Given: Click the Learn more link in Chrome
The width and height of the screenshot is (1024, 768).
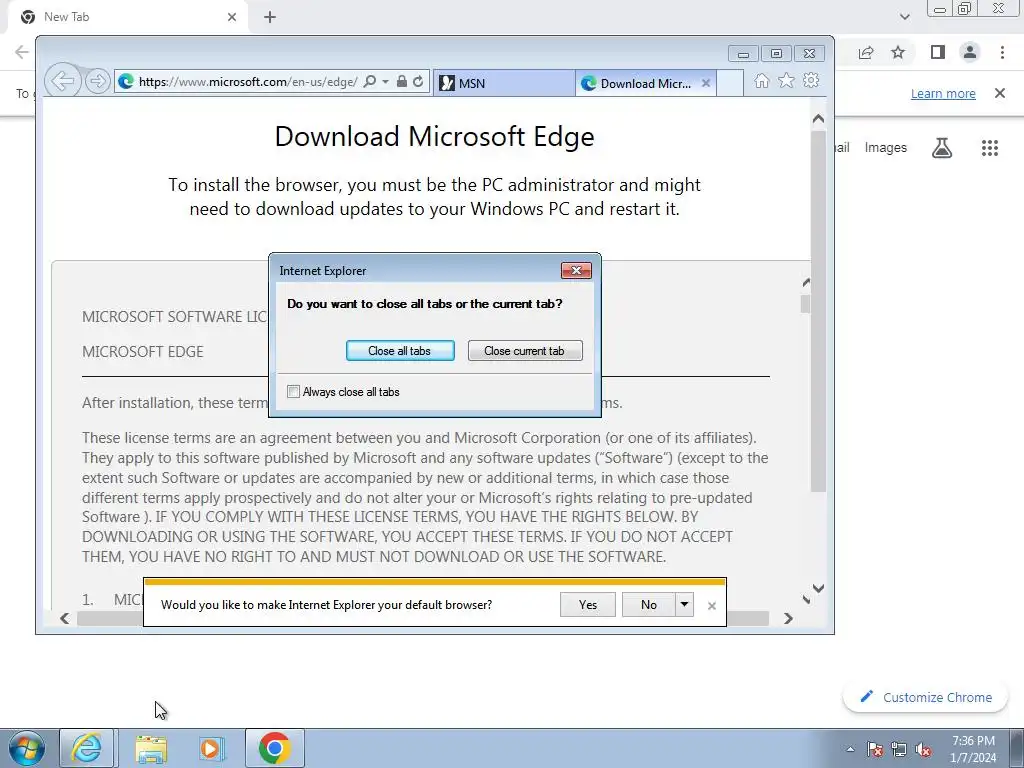Looking at the screenshot, I should [x=943, y=93].
